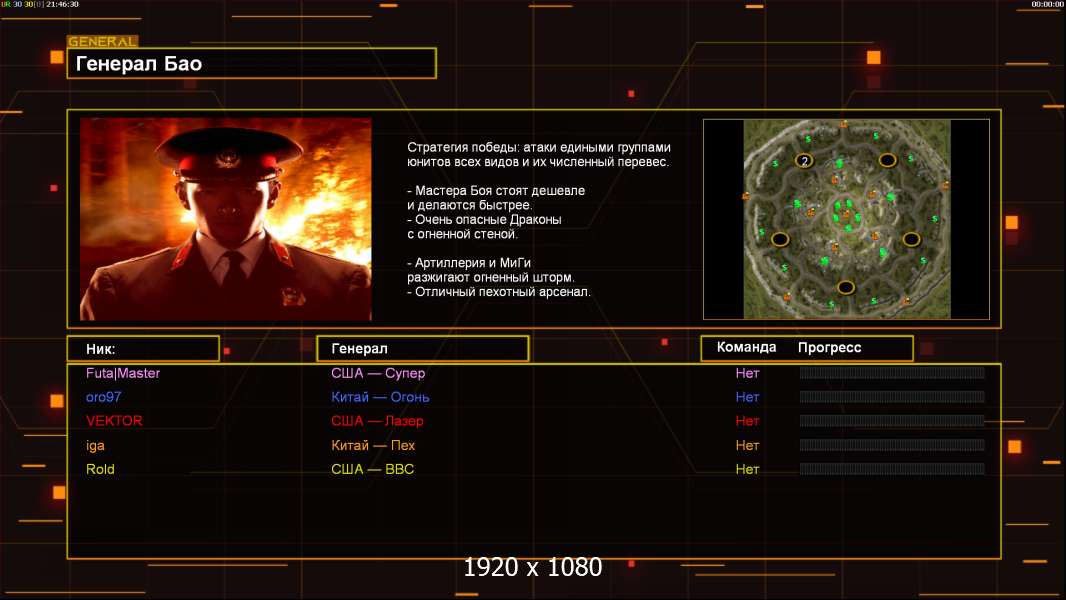Select player oro97 in the list
This screenshot has width=1066, height=600.
pos(103,397)
